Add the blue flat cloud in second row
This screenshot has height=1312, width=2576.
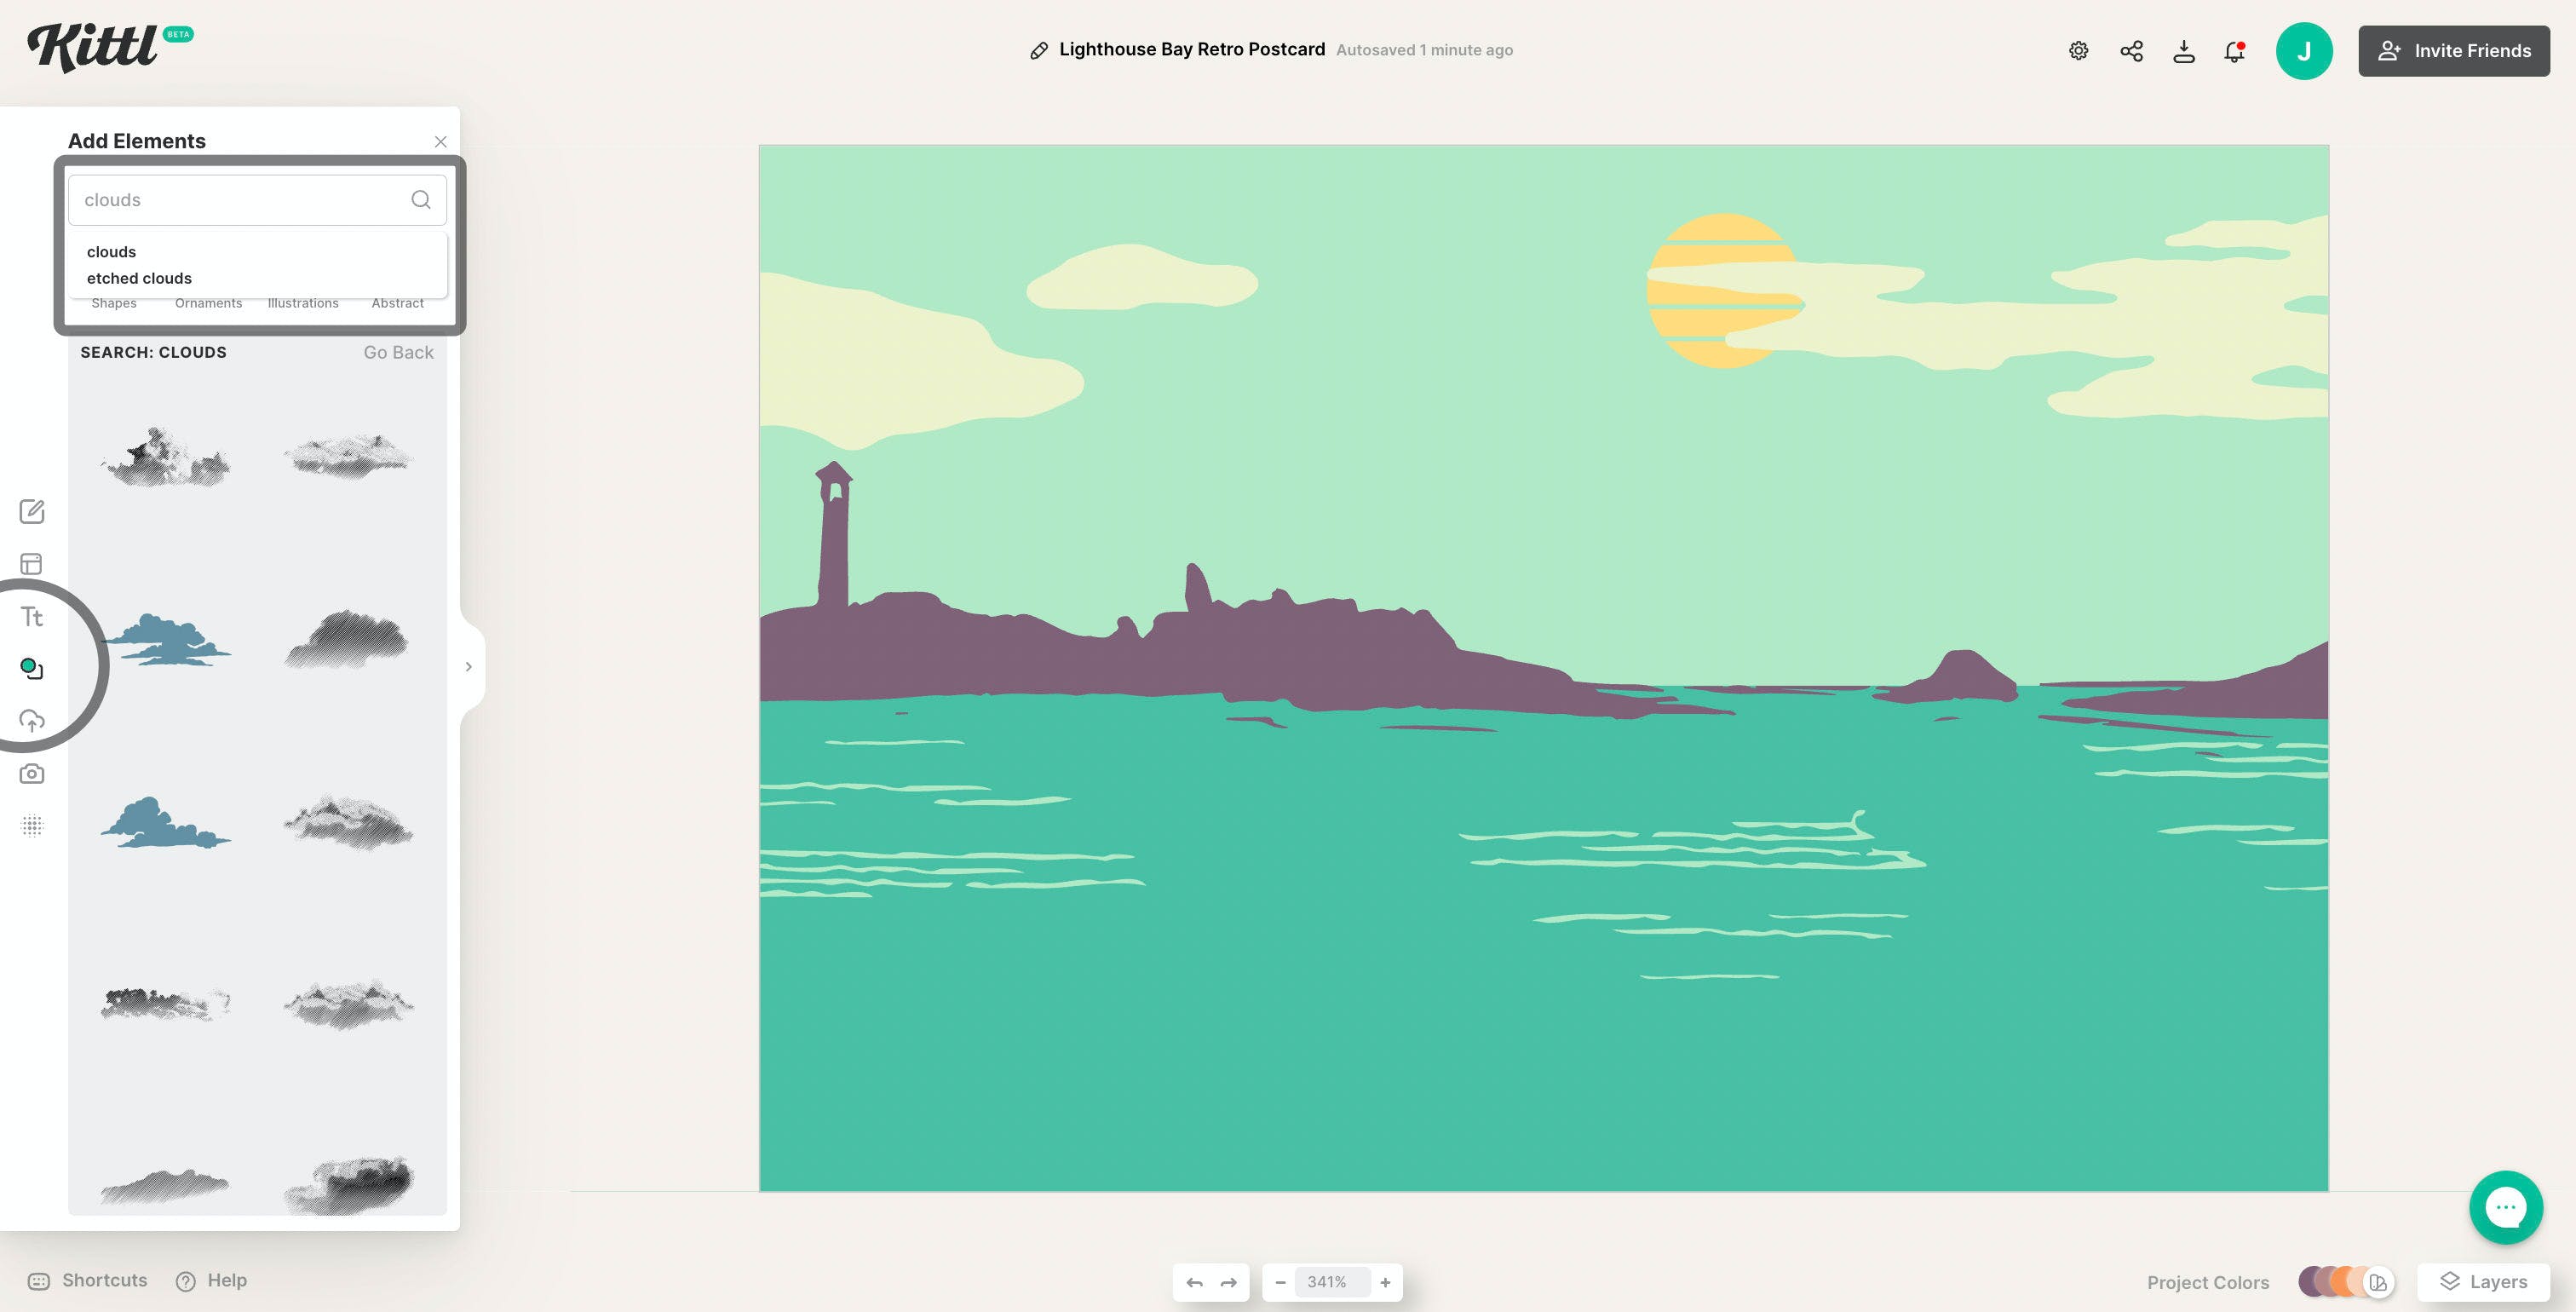pyautogui.click(x=166, y=640)
